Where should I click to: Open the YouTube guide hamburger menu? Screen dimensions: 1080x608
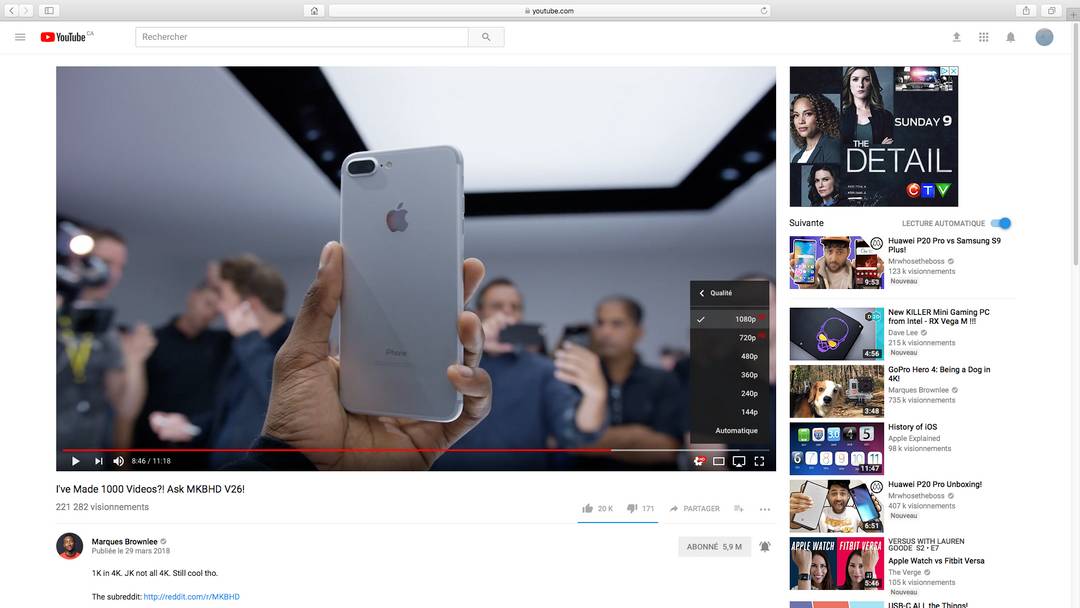20,37
